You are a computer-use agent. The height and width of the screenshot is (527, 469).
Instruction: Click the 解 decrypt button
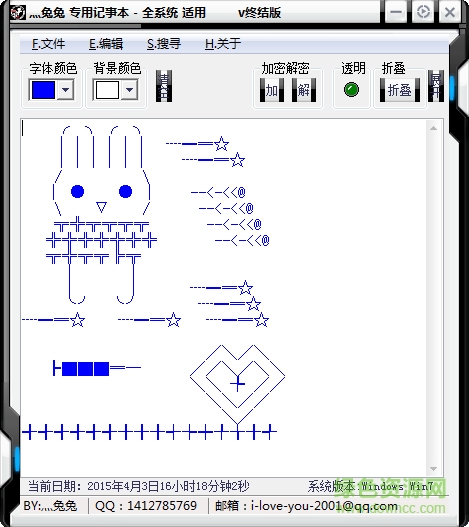coord(304,90)
